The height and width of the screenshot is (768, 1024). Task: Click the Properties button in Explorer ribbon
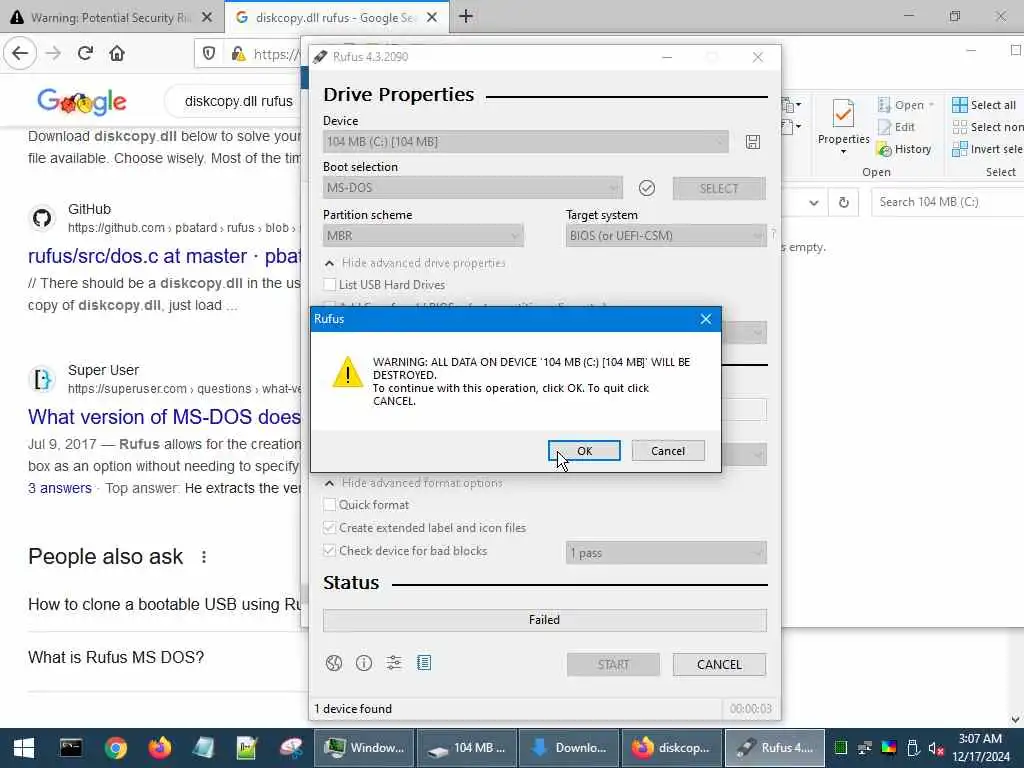point(843,127)
